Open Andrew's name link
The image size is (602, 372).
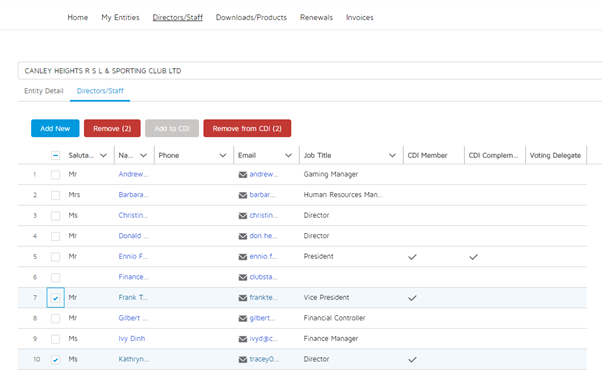coord(133,174)
